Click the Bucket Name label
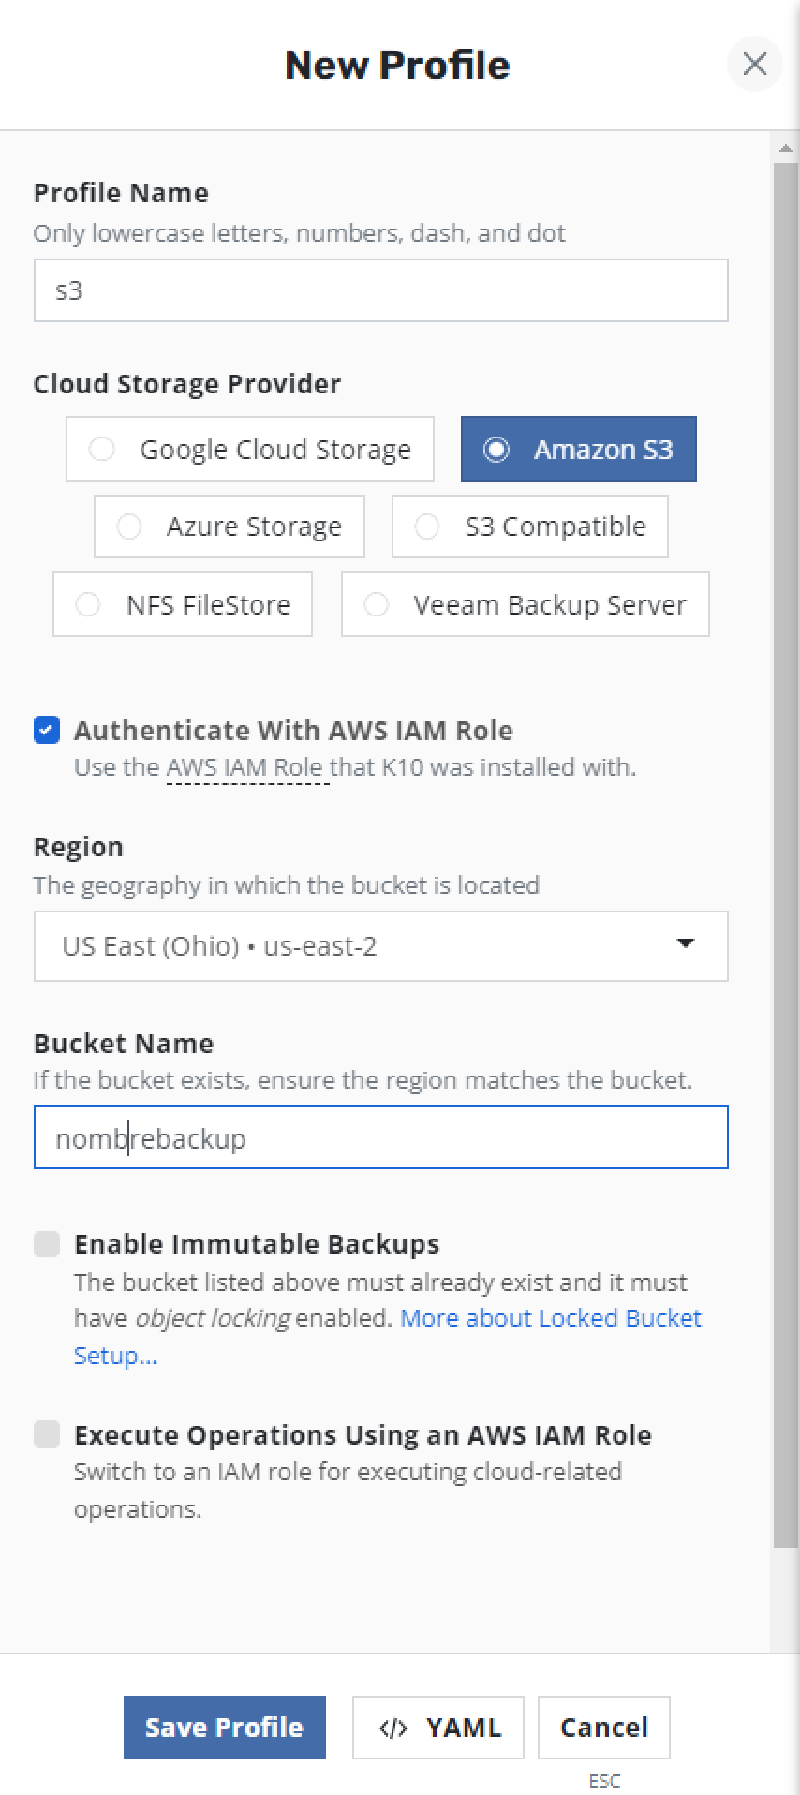800x1795 pixels. point(124,1043)
